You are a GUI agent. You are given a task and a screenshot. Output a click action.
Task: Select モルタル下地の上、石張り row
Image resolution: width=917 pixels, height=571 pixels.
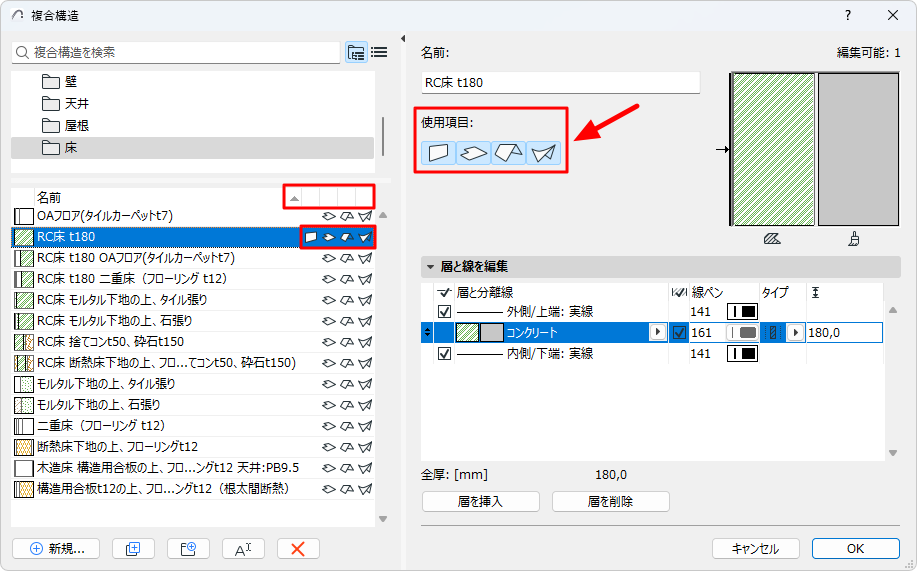click(x=192, y=405)
